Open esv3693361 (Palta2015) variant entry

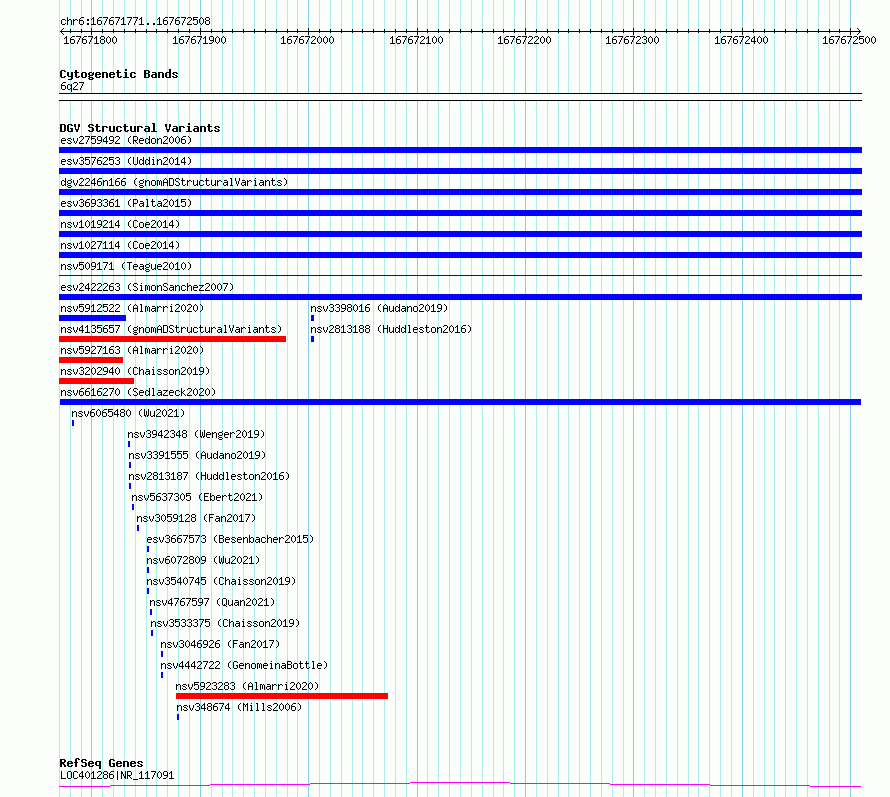click(x=126, y=203)
